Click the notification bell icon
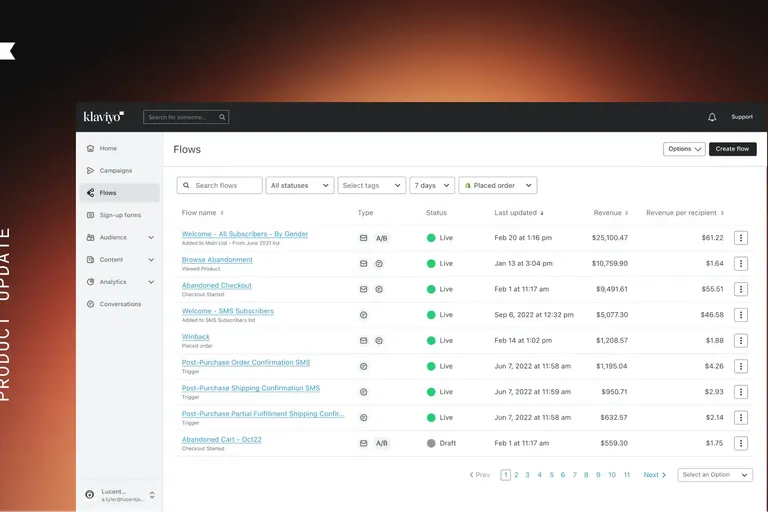 click(x=712, y=117)
